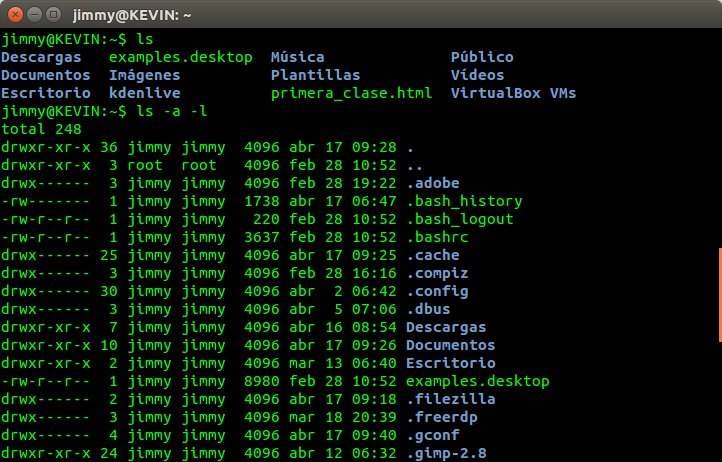Click the .bash_history filename
Viewport: 722px width, 462px height.
[464, 201]
